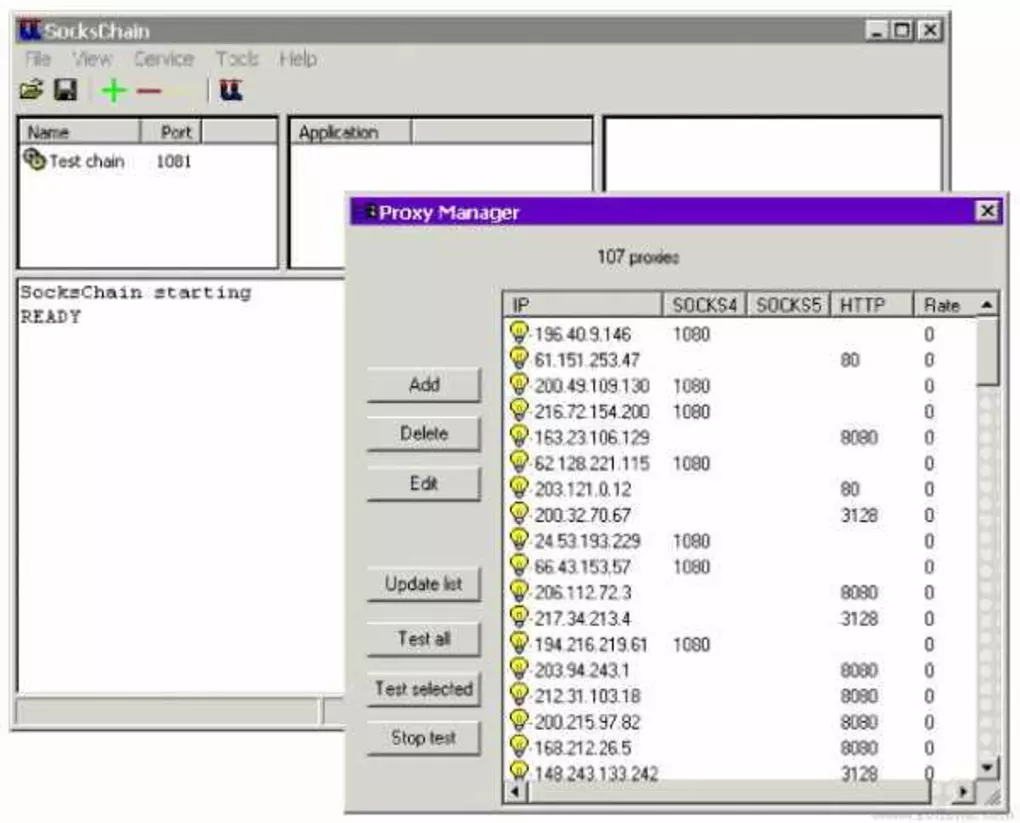This screenshot has width=1020, height=823.
Task: Sort proxies by Rate column header
Action: (x=945, y=304)
